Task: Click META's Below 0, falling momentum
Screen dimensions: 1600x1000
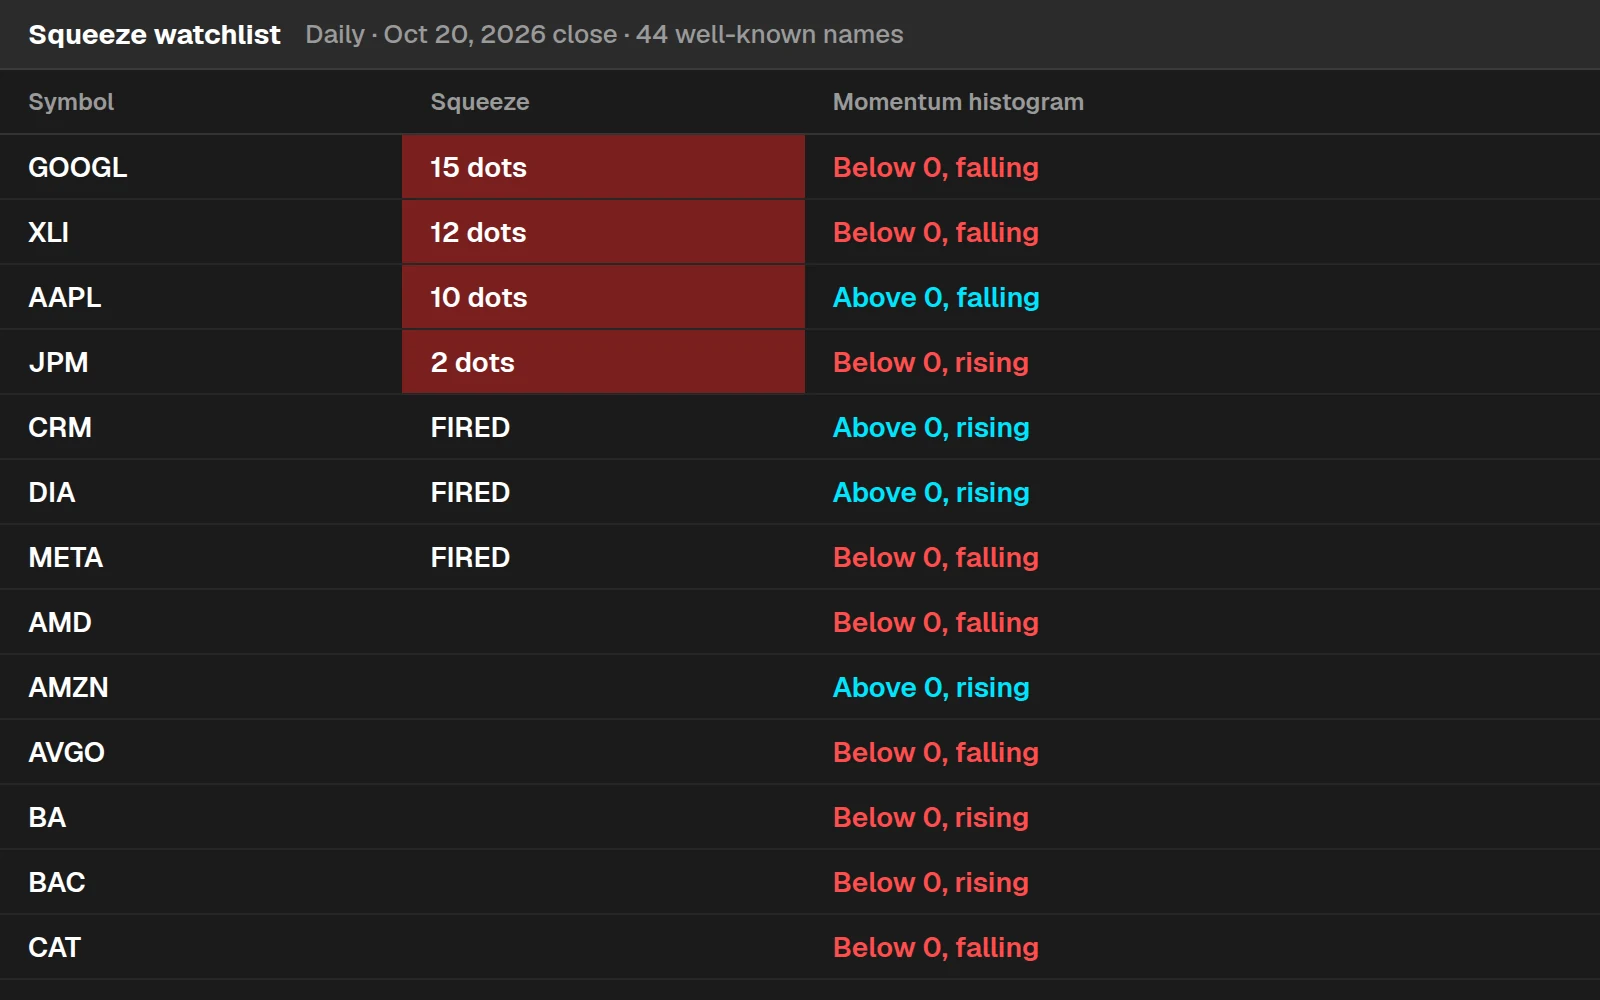Action: [936, 557]
